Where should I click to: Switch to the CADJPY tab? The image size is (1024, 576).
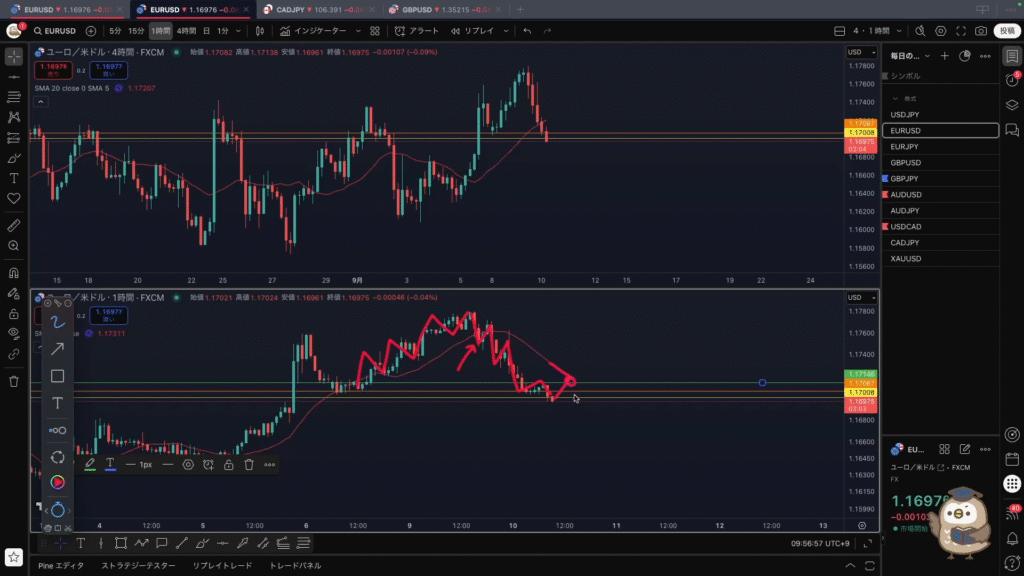point(318,10)
